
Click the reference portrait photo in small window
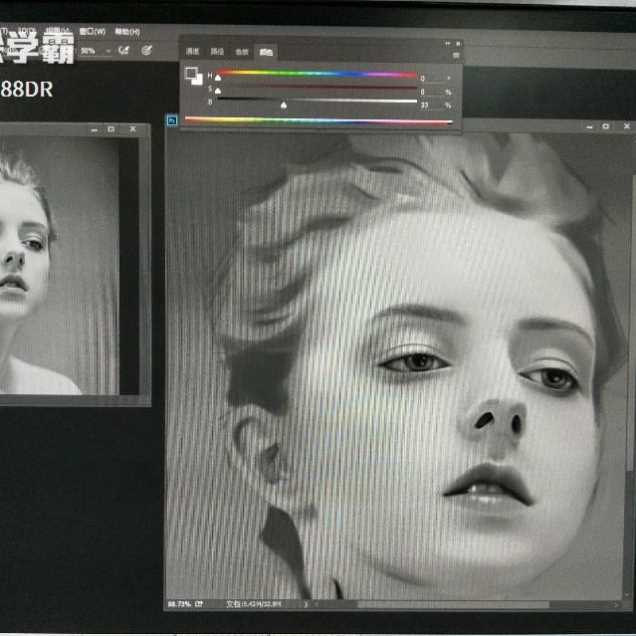click(60, 266)
